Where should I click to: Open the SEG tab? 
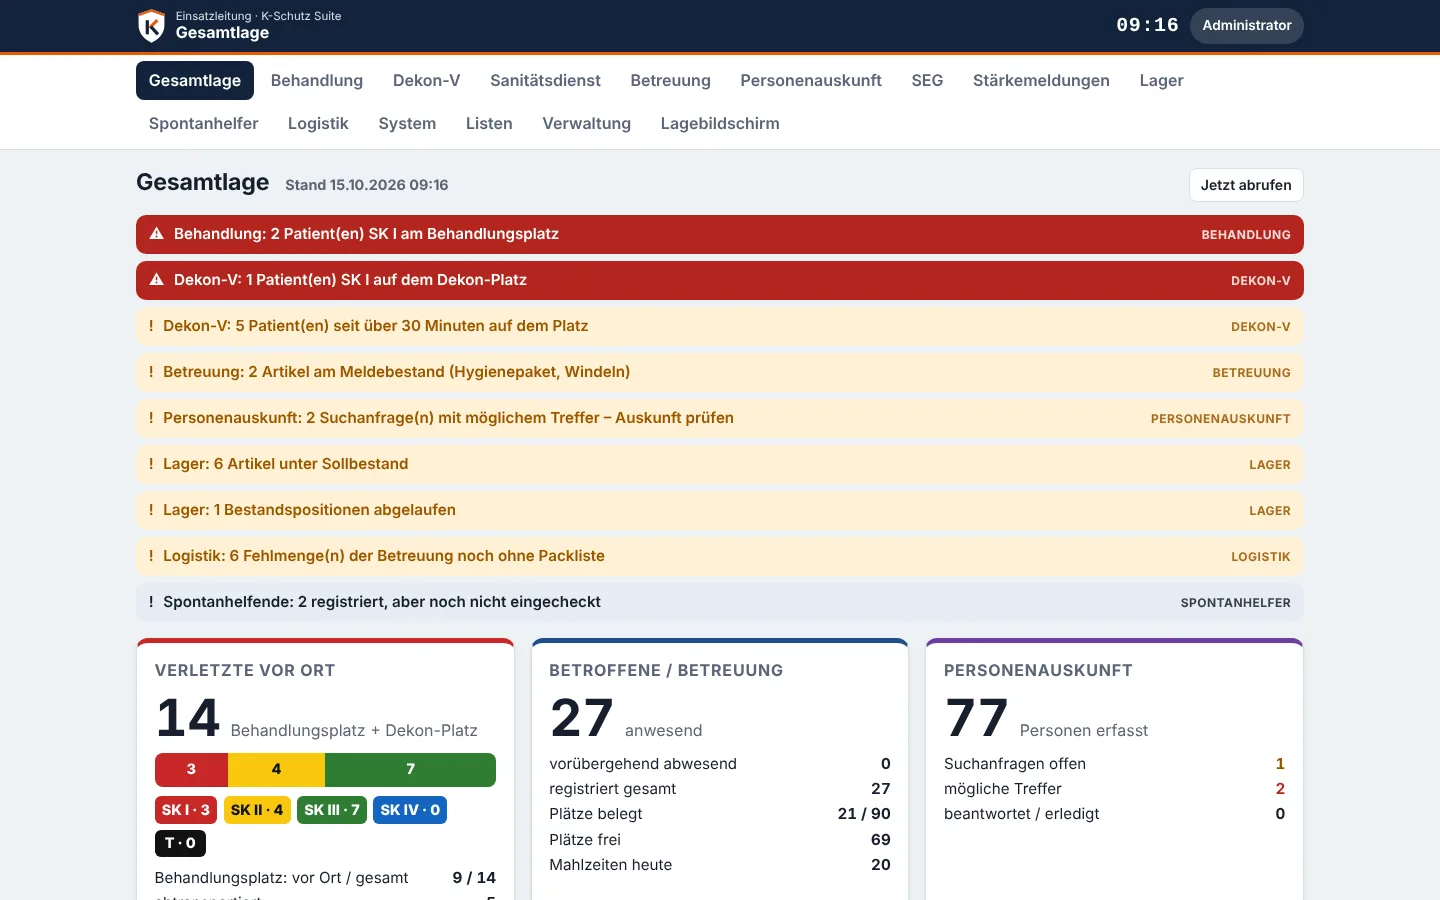tap(927, 81)
